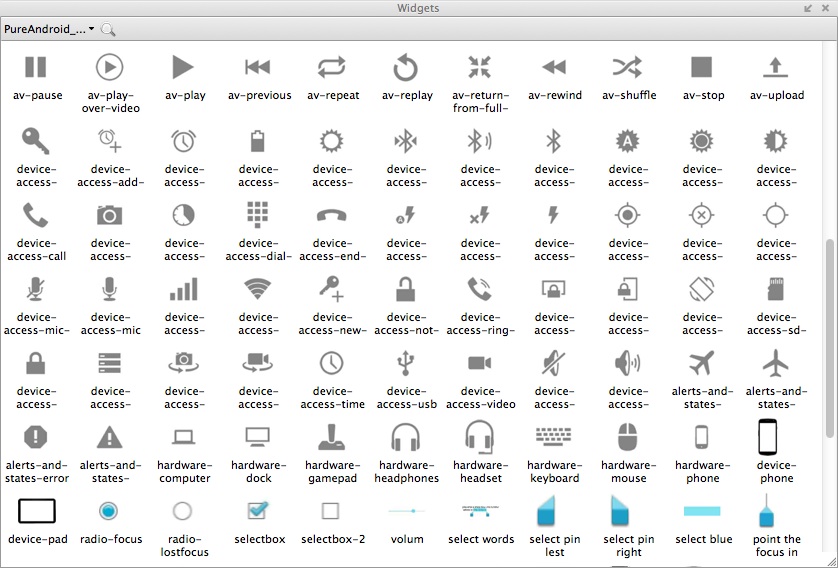
Task: Choose the device-access-call phone icon
Action: point(36,215)
